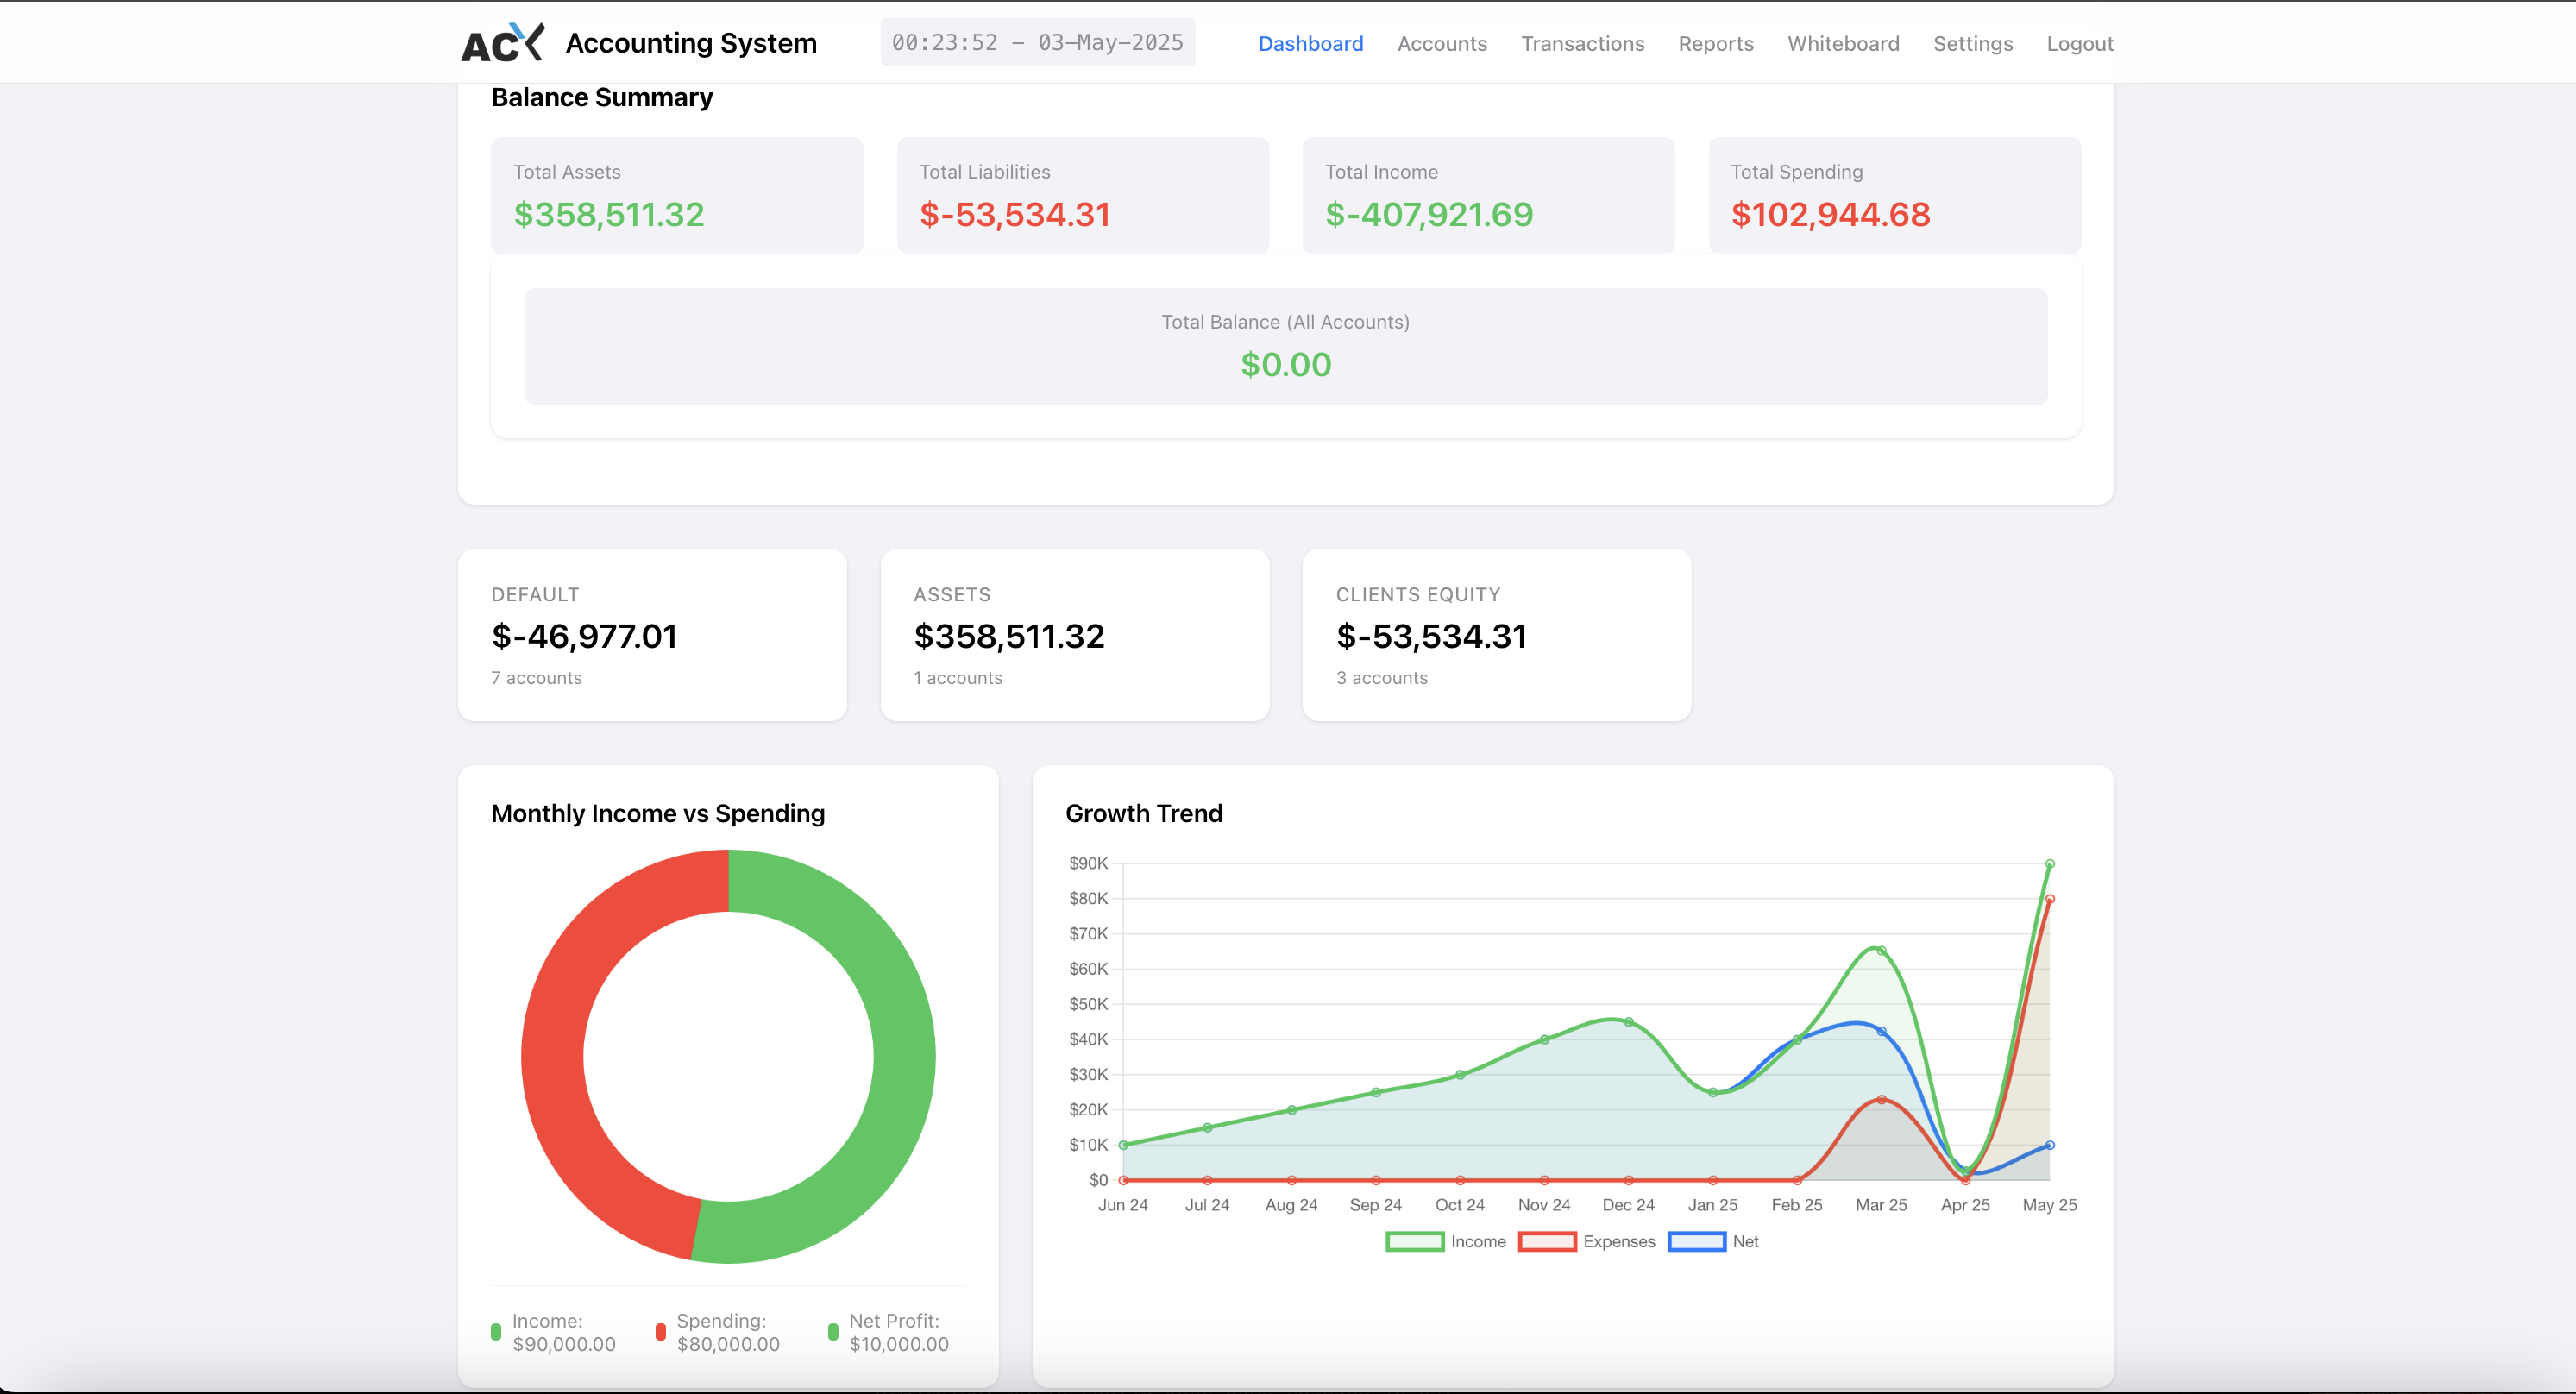The width and height of the screenshot is (2576, 1394).
Task: Click the blue Net legend swatch
Action: [x=1697, y=1242]
